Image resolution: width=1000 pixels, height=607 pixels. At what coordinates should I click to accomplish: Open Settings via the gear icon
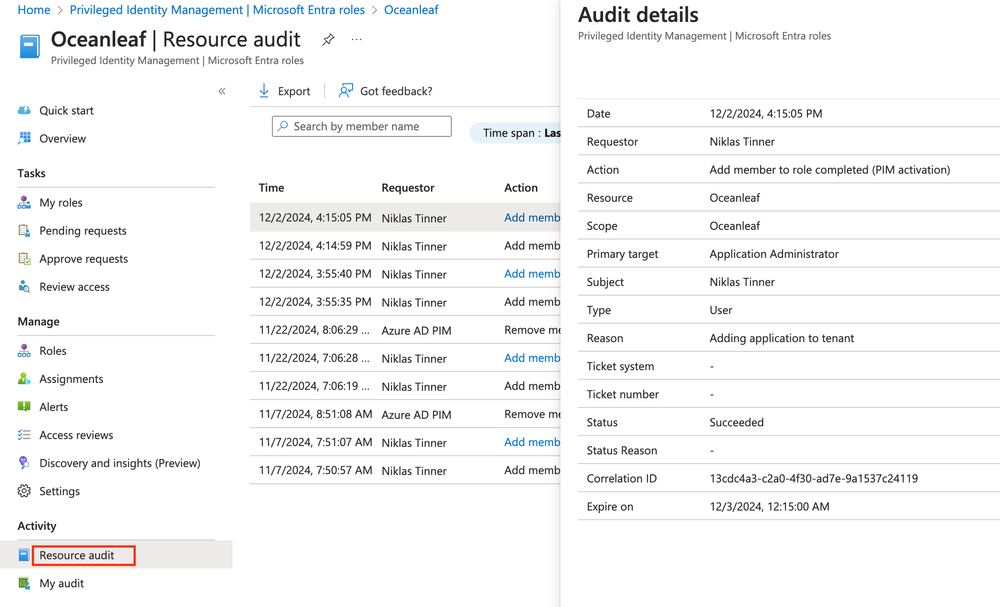pos(23,490)
